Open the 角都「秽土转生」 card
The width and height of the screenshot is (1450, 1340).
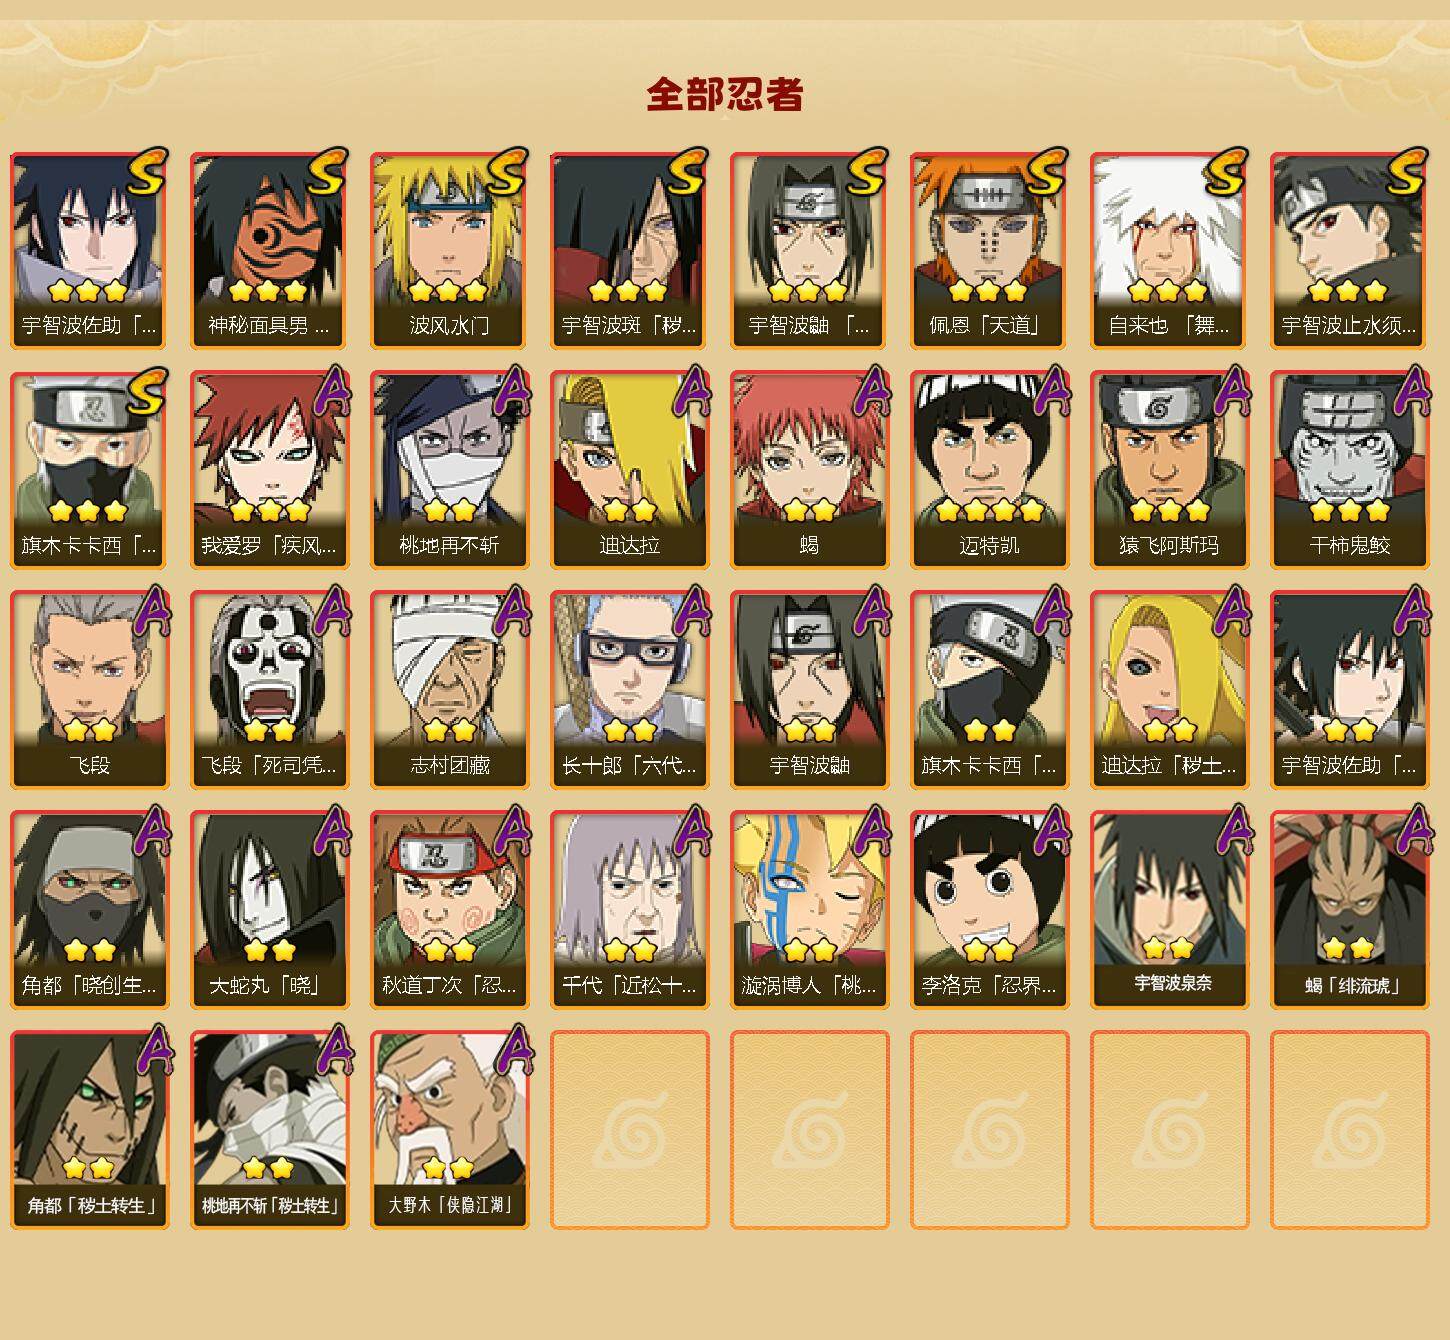(89, 1130)
